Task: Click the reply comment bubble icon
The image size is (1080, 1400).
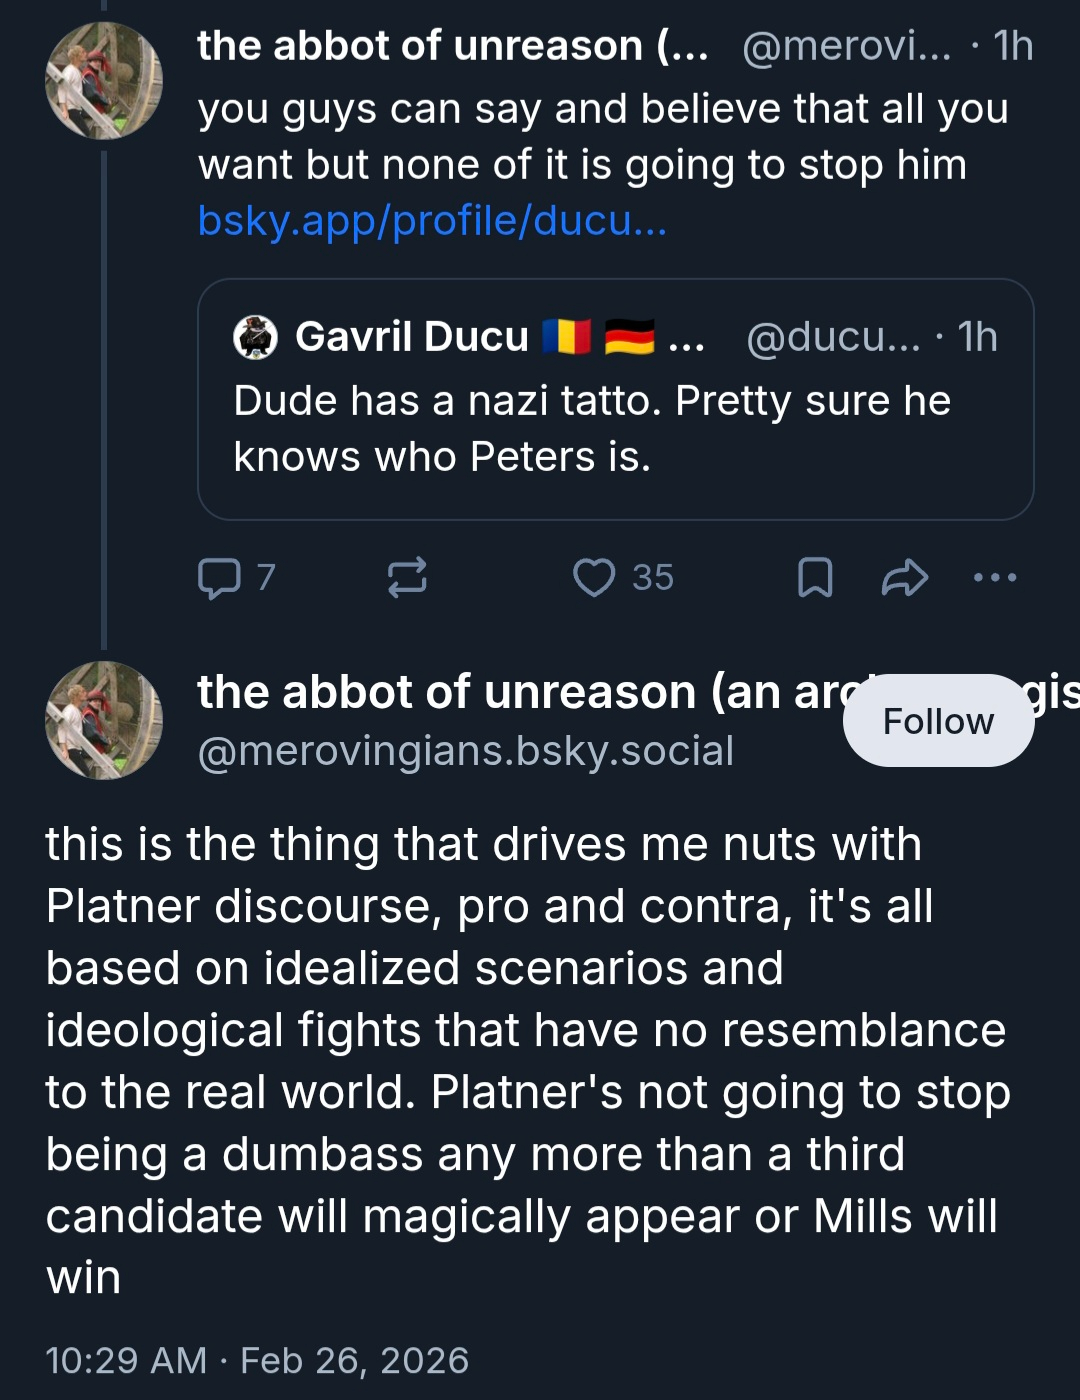Action: pos(219,578)
